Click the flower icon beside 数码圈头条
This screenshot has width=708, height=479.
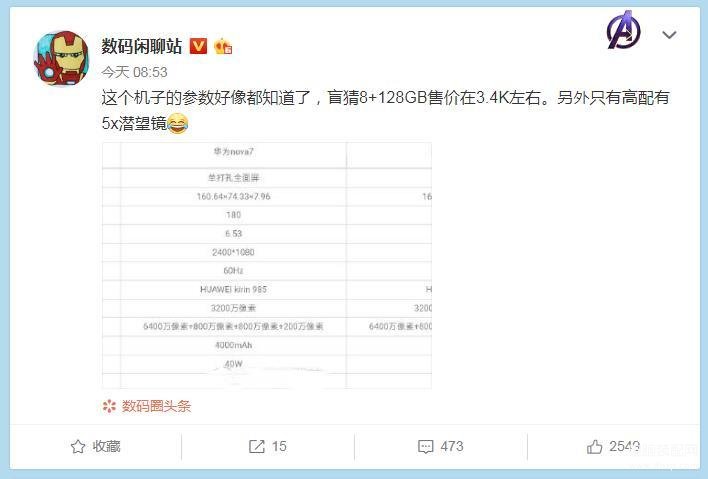[109, 406]
